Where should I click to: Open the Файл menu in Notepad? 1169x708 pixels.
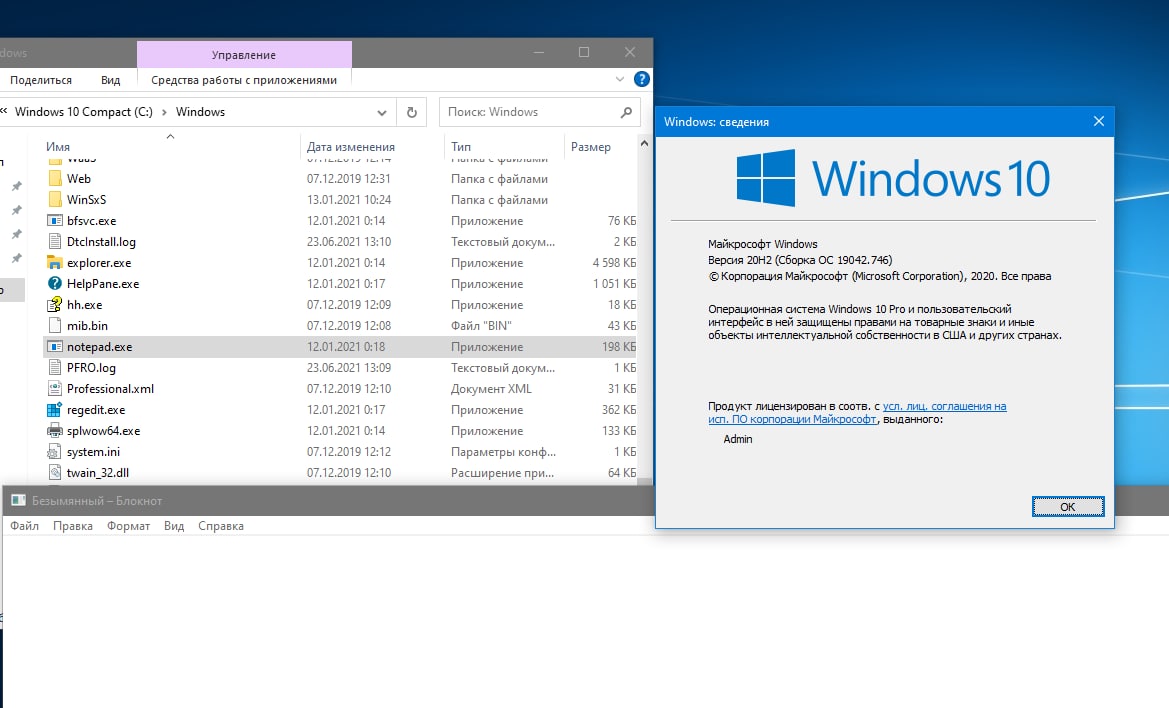[x=24, y=526]
